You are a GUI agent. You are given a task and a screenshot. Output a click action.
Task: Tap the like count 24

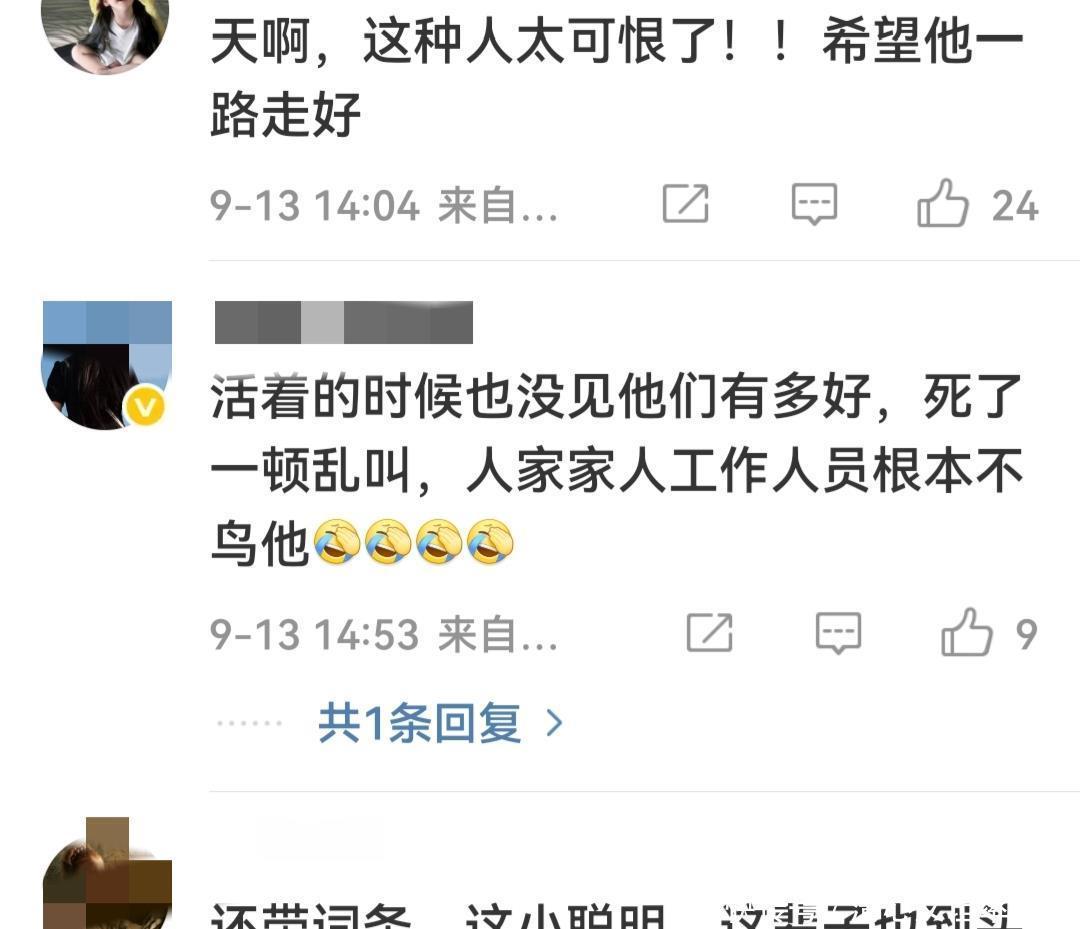tap(1015, 206)
